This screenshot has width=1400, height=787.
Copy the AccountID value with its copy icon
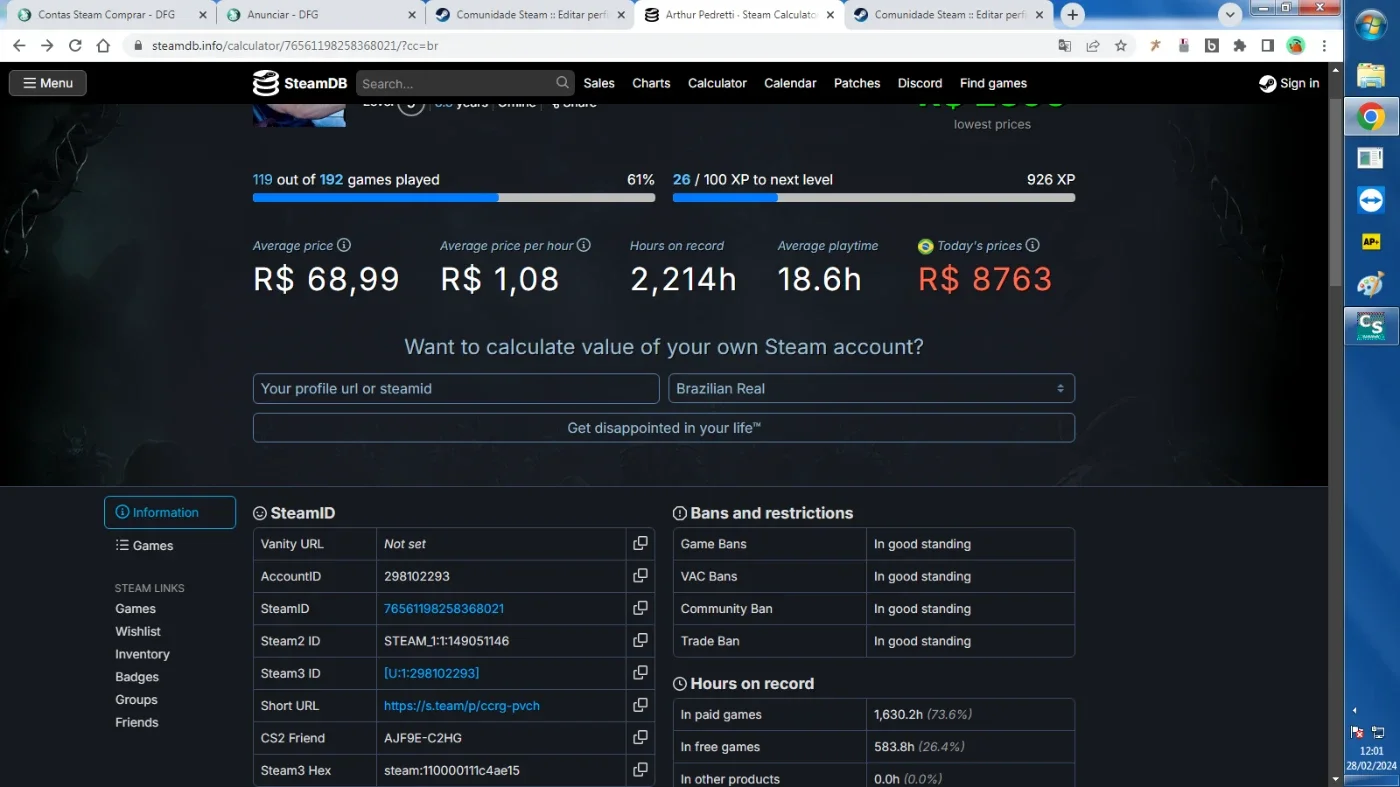[x=640, y=576]
